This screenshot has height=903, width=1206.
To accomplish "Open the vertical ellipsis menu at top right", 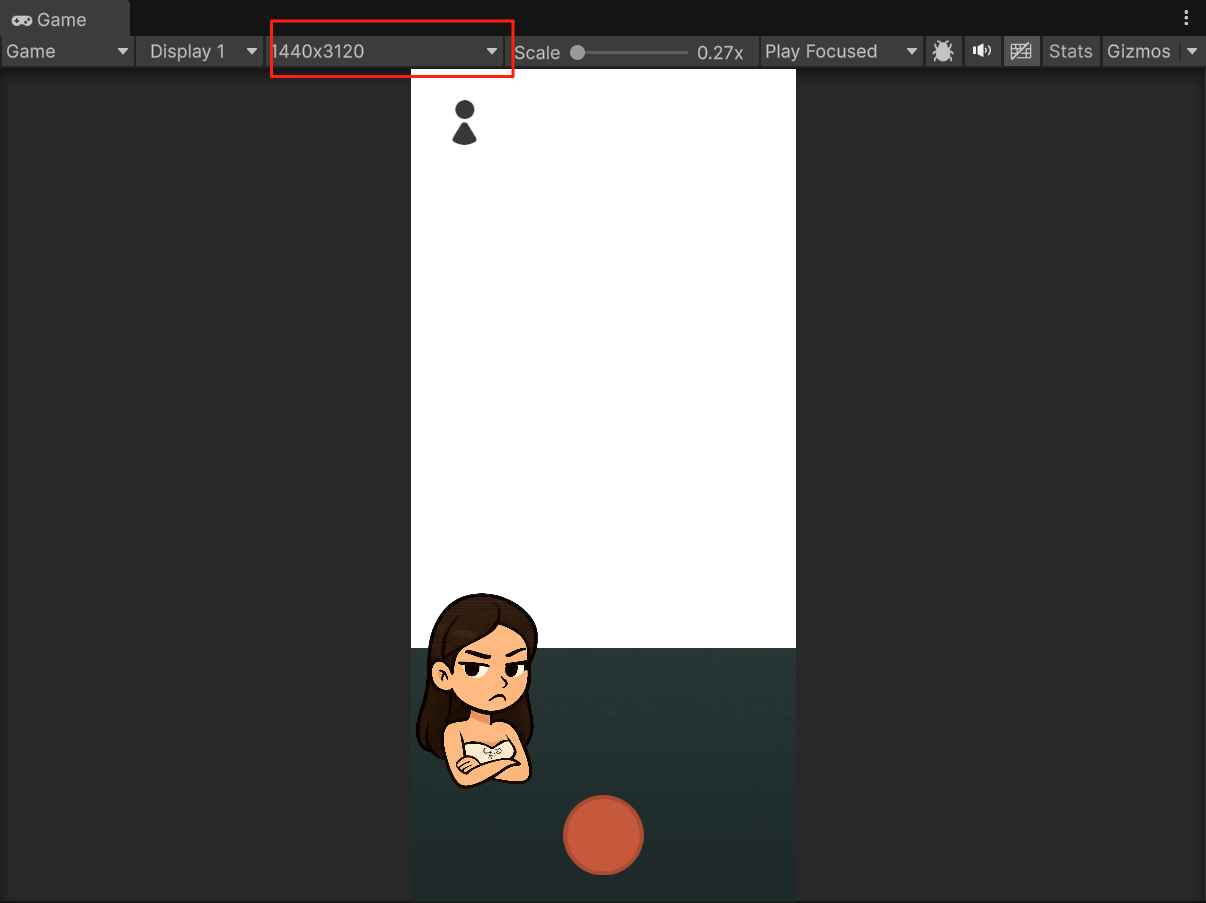I will 1186,17.
